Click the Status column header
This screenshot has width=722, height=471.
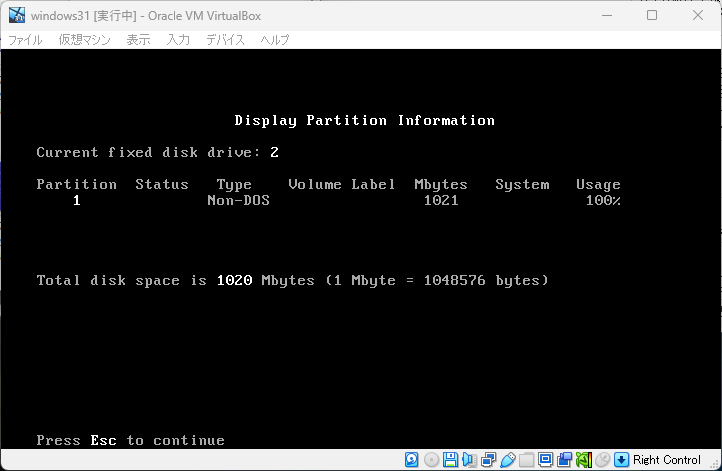[162, 184]
